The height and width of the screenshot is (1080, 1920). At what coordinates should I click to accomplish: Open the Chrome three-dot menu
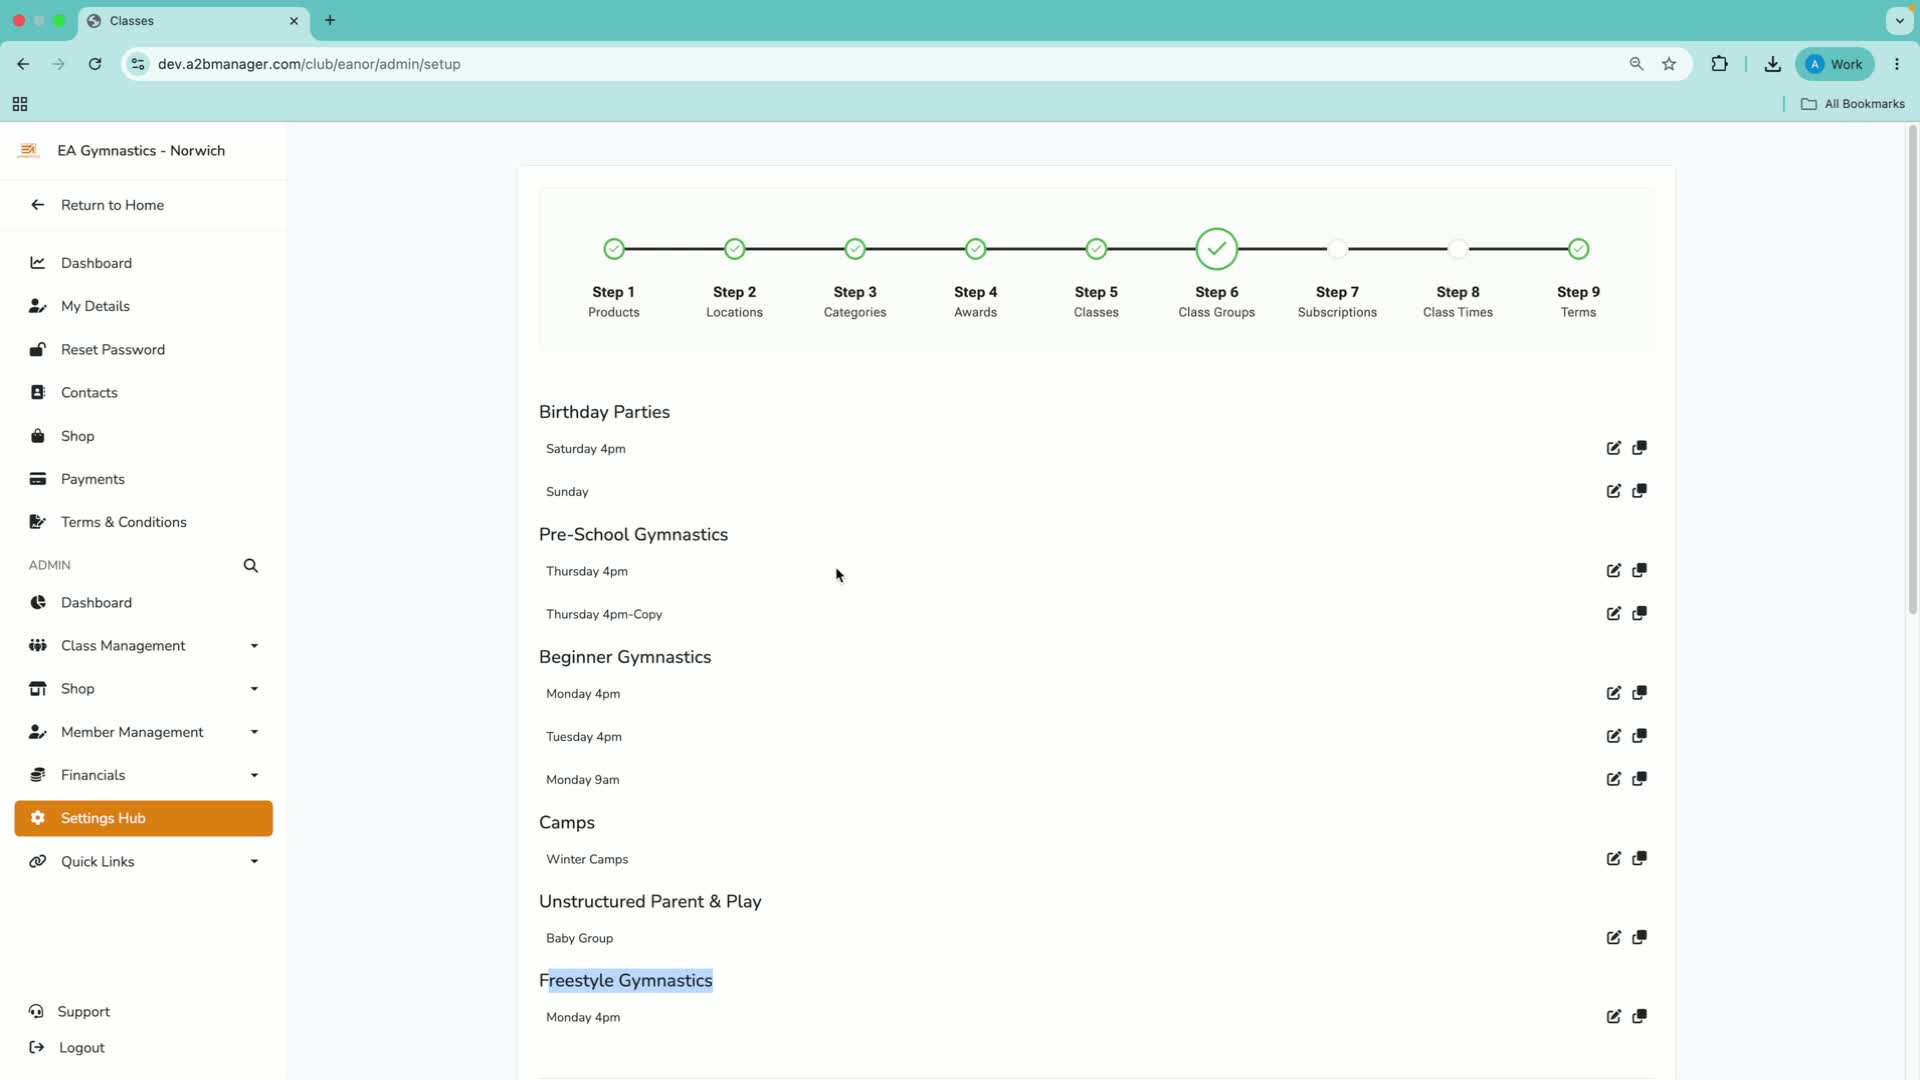click(x=1897, y=64)
